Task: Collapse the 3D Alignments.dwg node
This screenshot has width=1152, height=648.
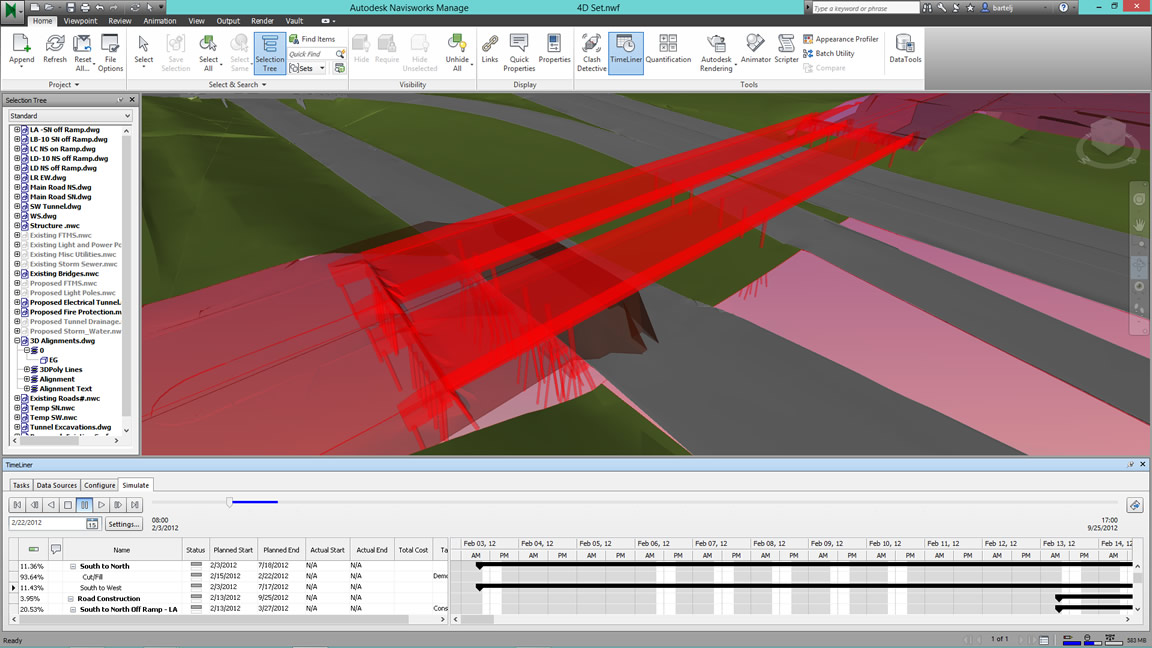Action: coord(17,341)
